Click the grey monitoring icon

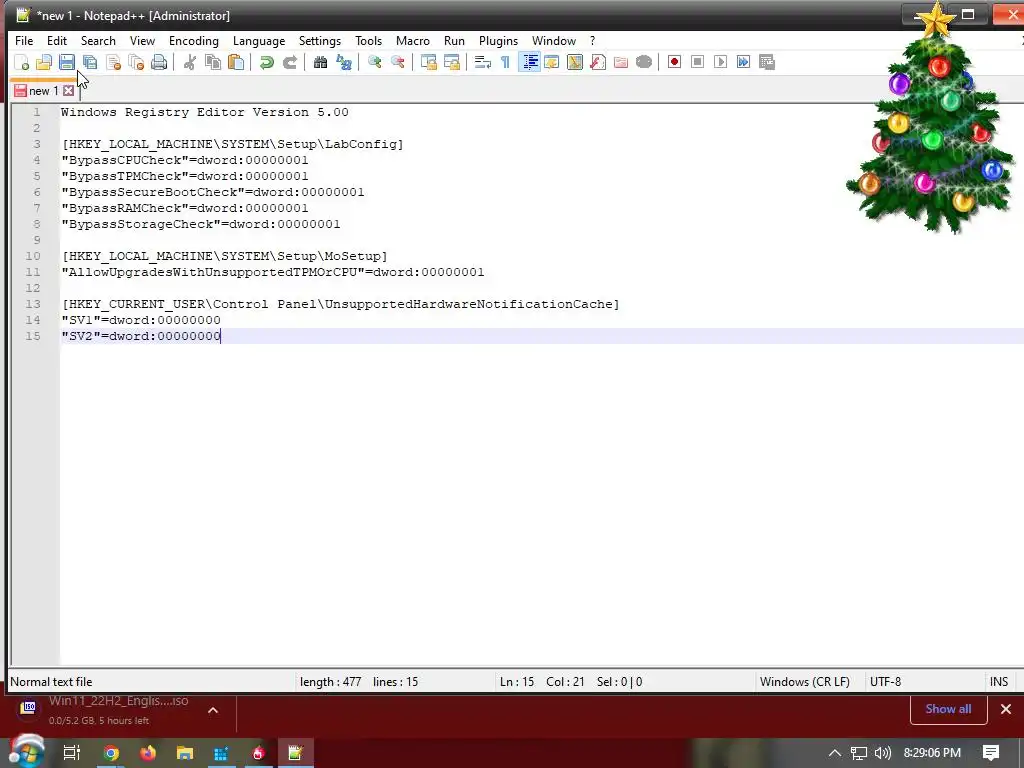click(x=644, y=62)
